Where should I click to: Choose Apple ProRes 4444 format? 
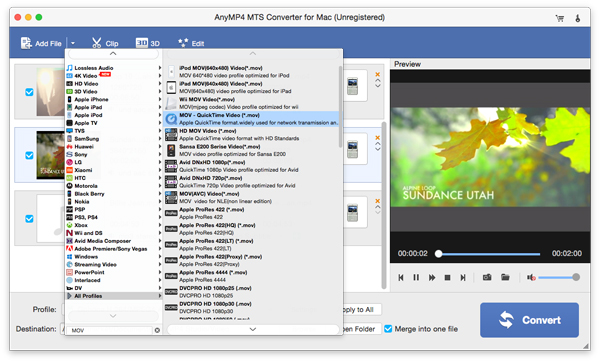[x=251, y=276]
